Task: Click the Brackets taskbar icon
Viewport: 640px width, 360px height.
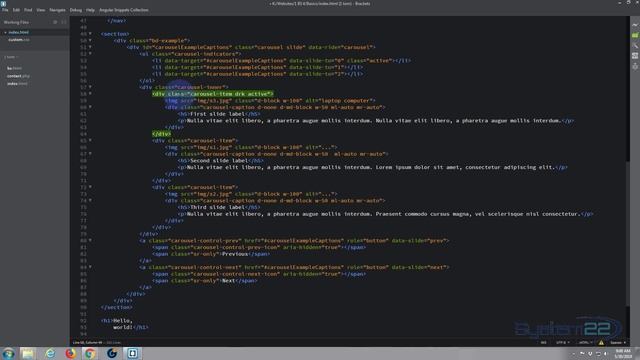Action: coord(132,353)
